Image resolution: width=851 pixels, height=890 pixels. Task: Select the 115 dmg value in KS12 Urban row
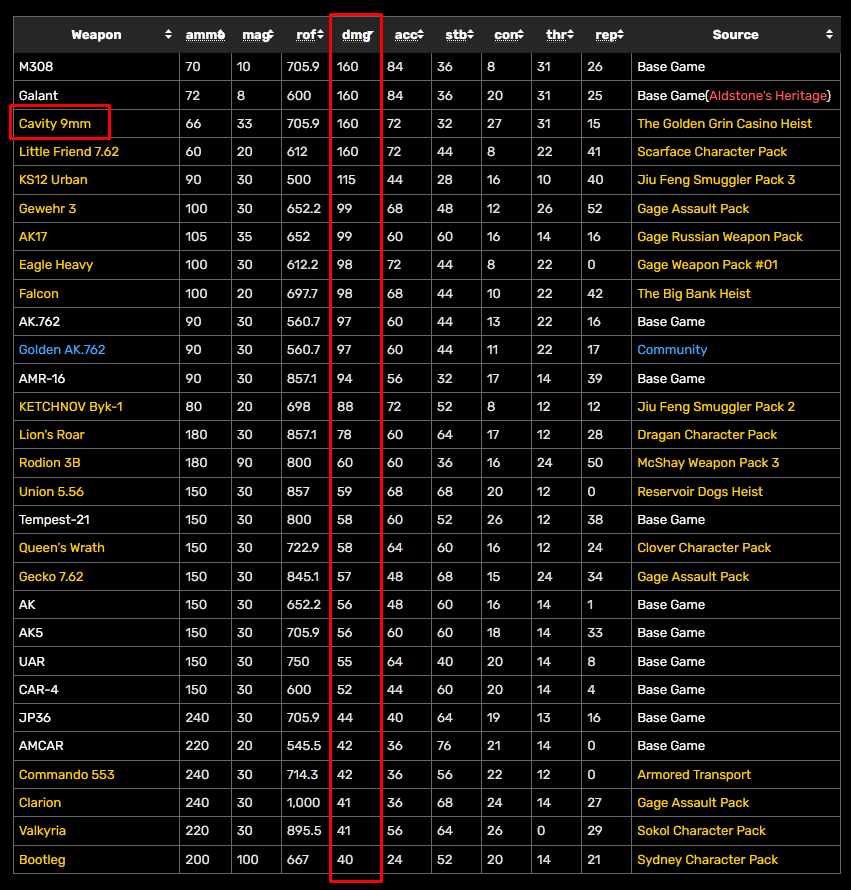coord(346,180)
